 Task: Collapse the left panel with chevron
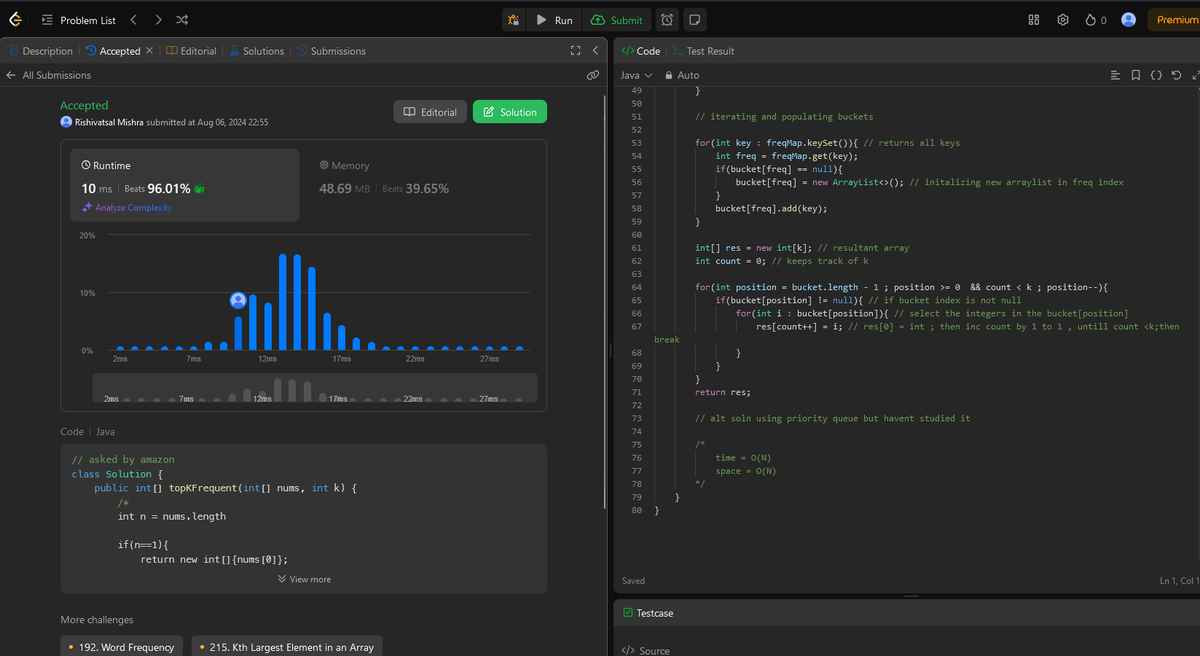(x=595, y=51)
